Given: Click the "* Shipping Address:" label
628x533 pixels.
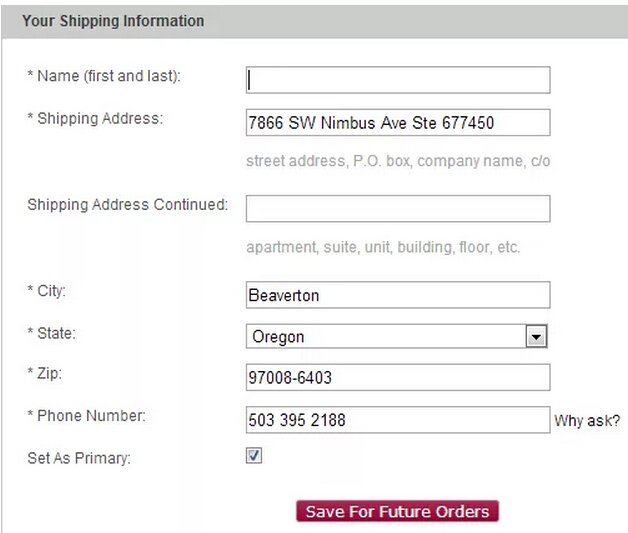Looking at the screenshot, I should click(95, 118).
